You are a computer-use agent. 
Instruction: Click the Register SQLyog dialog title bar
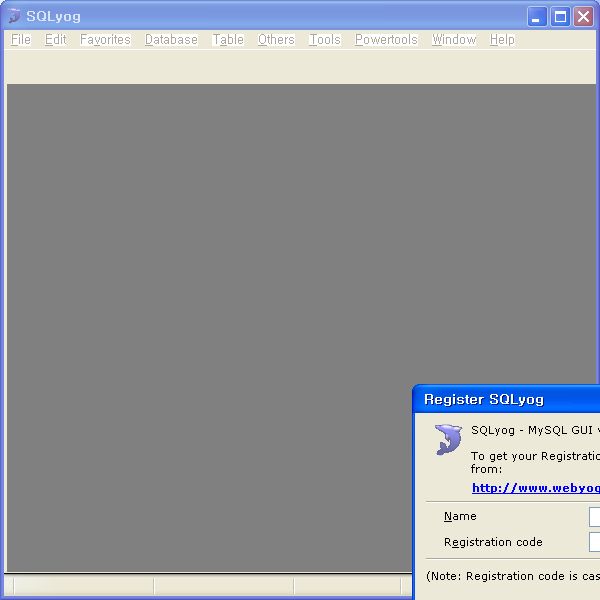coord(500,399)
